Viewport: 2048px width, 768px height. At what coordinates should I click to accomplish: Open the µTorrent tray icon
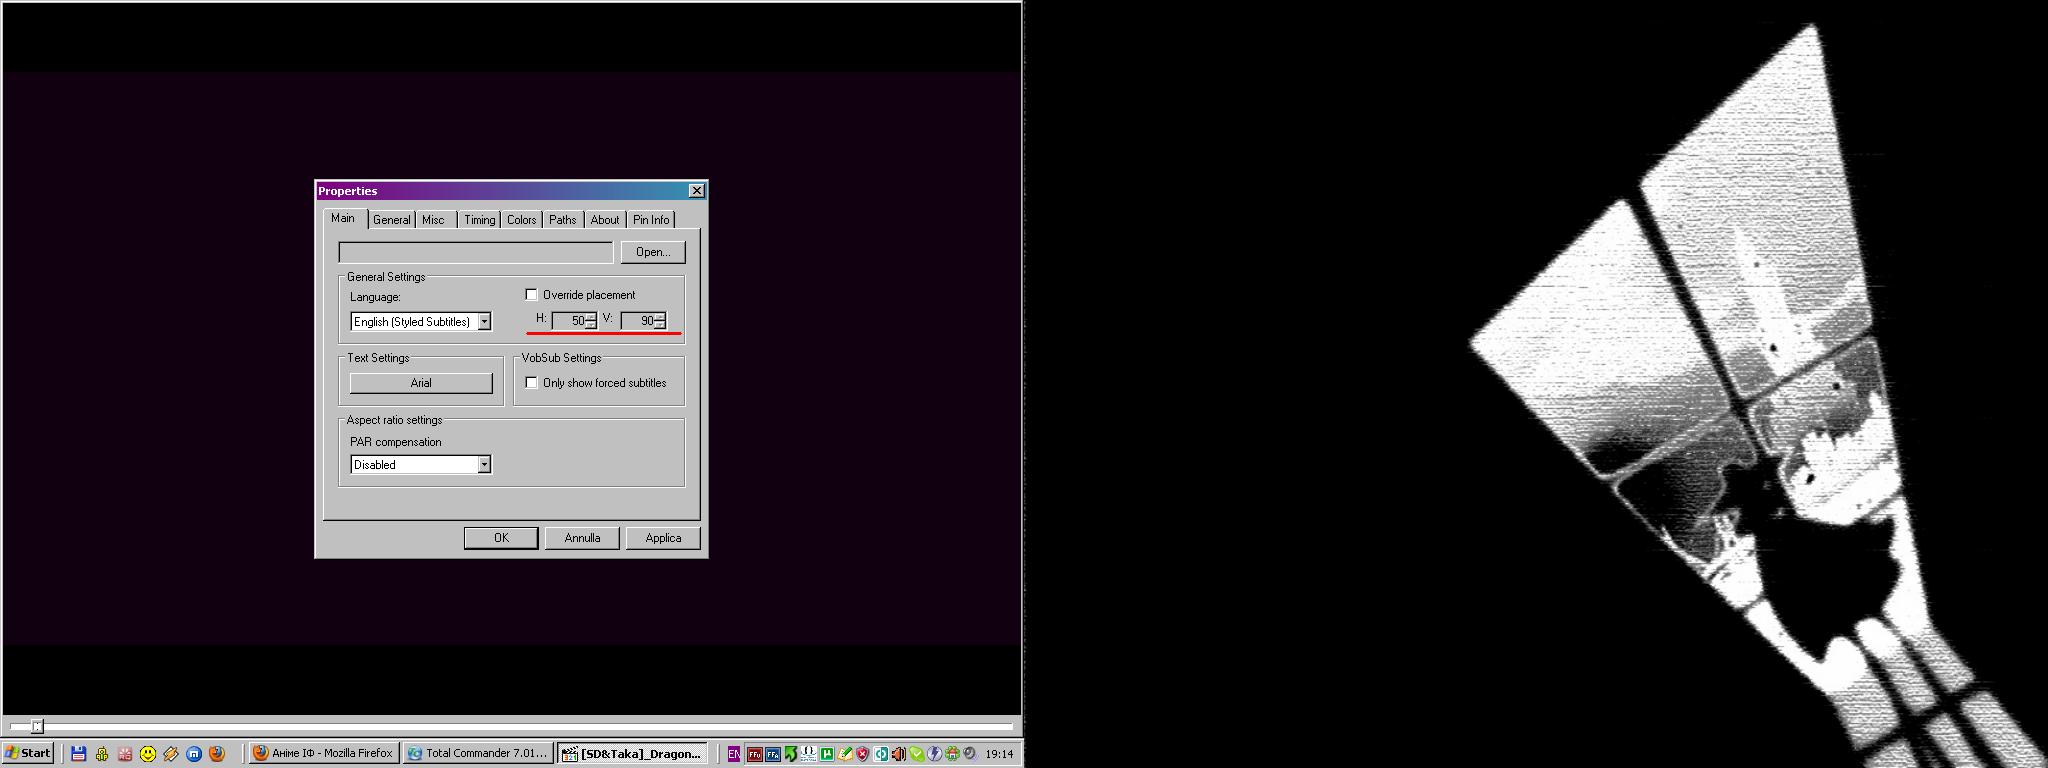pos(827,754)
